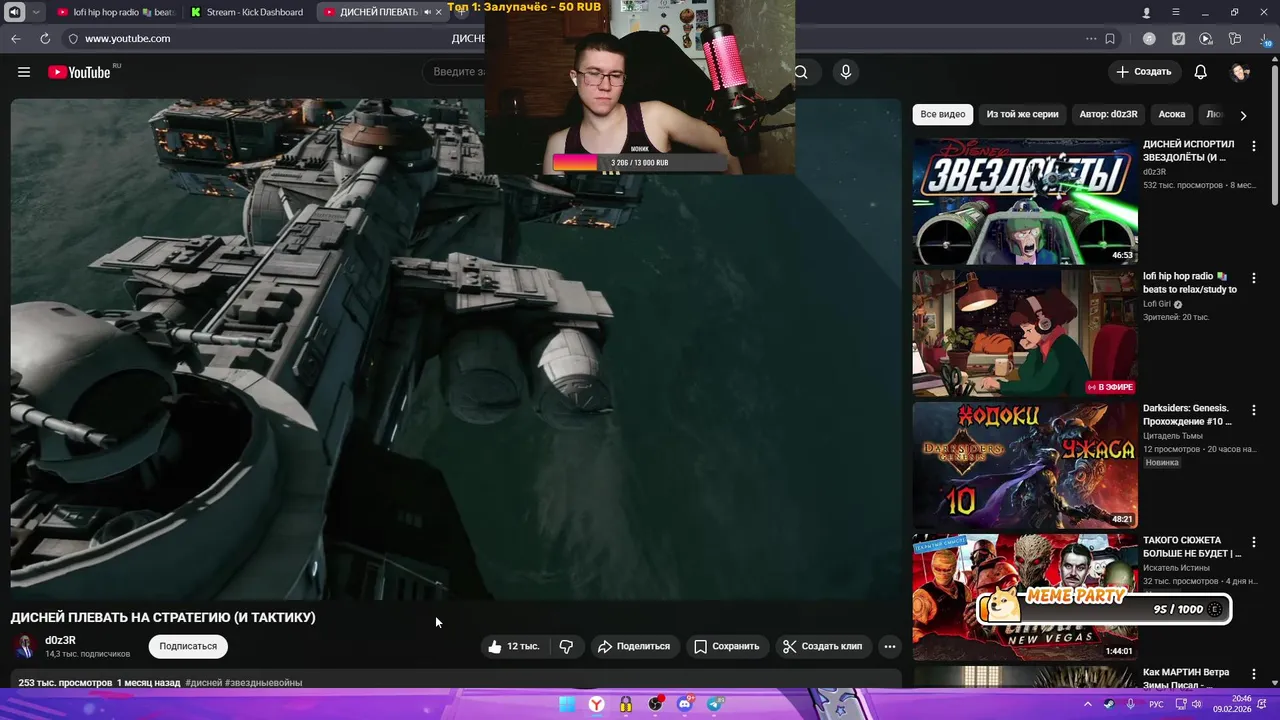Open YouTube notifications bell
Image resolution: width=1280 pixels, height=720 pixels.
tap(1200, 72)
